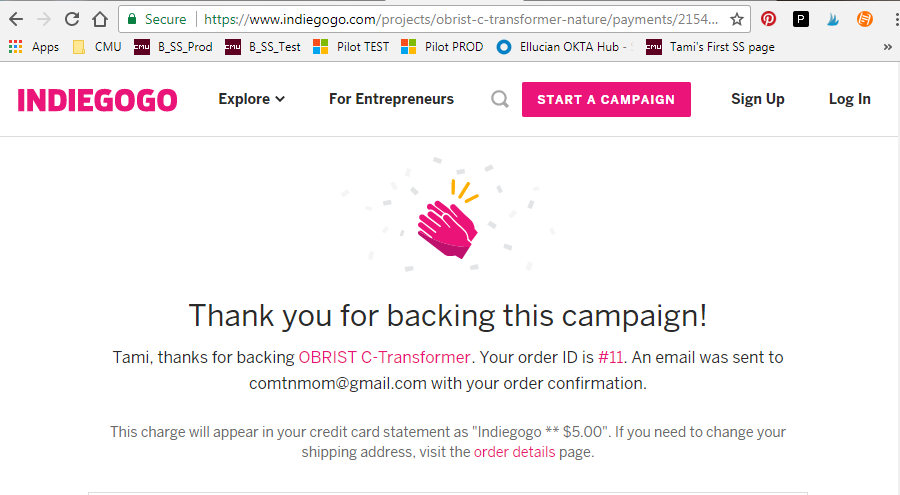Viewport: 900px width, 495px height.
Task: Open order ID #11 link
Action: (x=611, y=357)
